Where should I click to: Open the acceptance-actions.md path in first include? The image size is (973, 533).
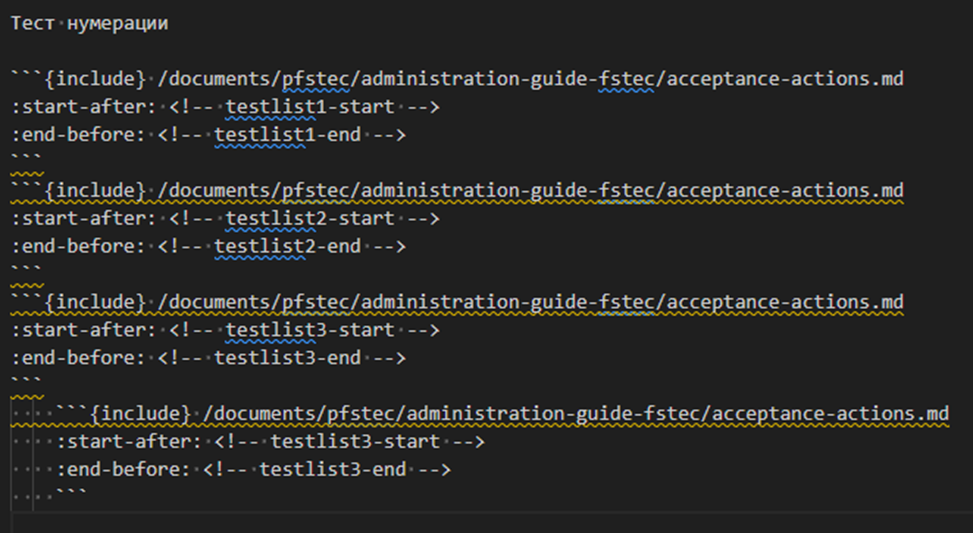[x=530, y=79]
